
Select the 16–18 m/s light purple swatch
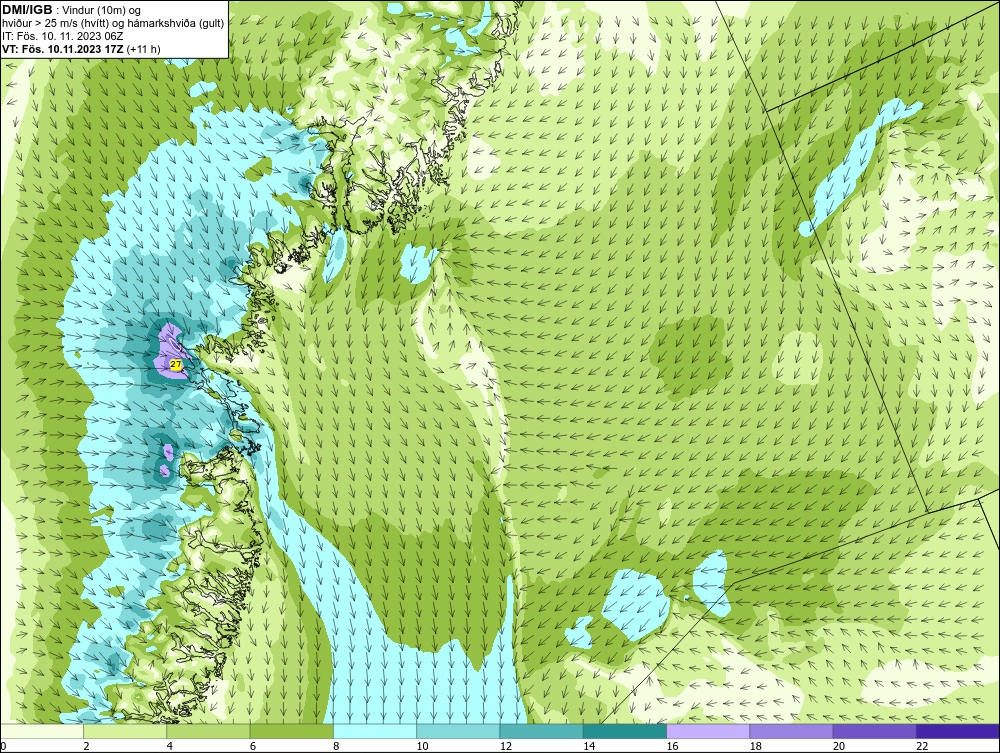(x=708, y=731)
